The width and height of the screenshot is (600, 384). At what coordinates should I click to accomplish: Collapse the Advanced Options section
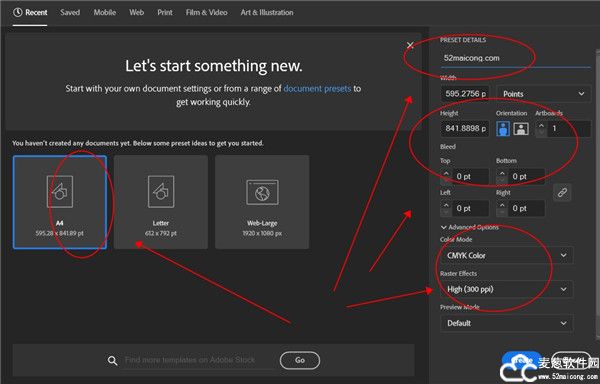point(470,227)
